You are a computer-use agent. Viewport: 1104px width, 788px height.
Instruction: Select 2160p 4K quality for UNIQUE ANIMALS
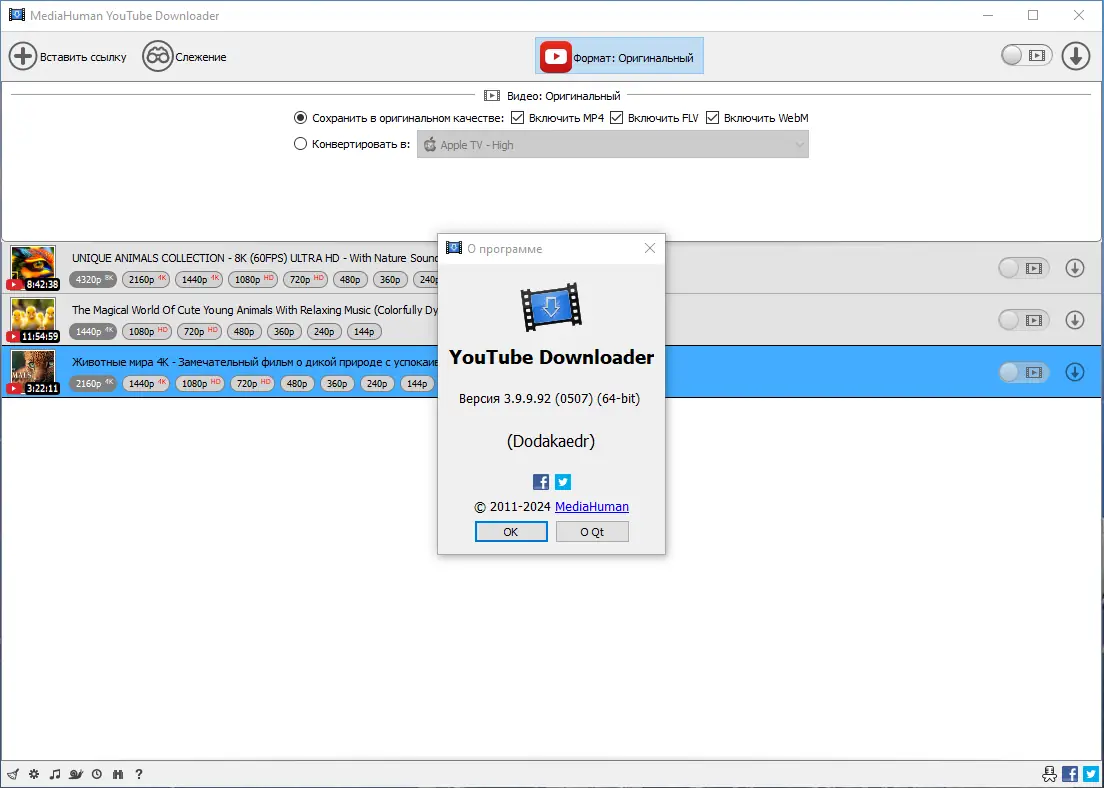coord(146,280)
